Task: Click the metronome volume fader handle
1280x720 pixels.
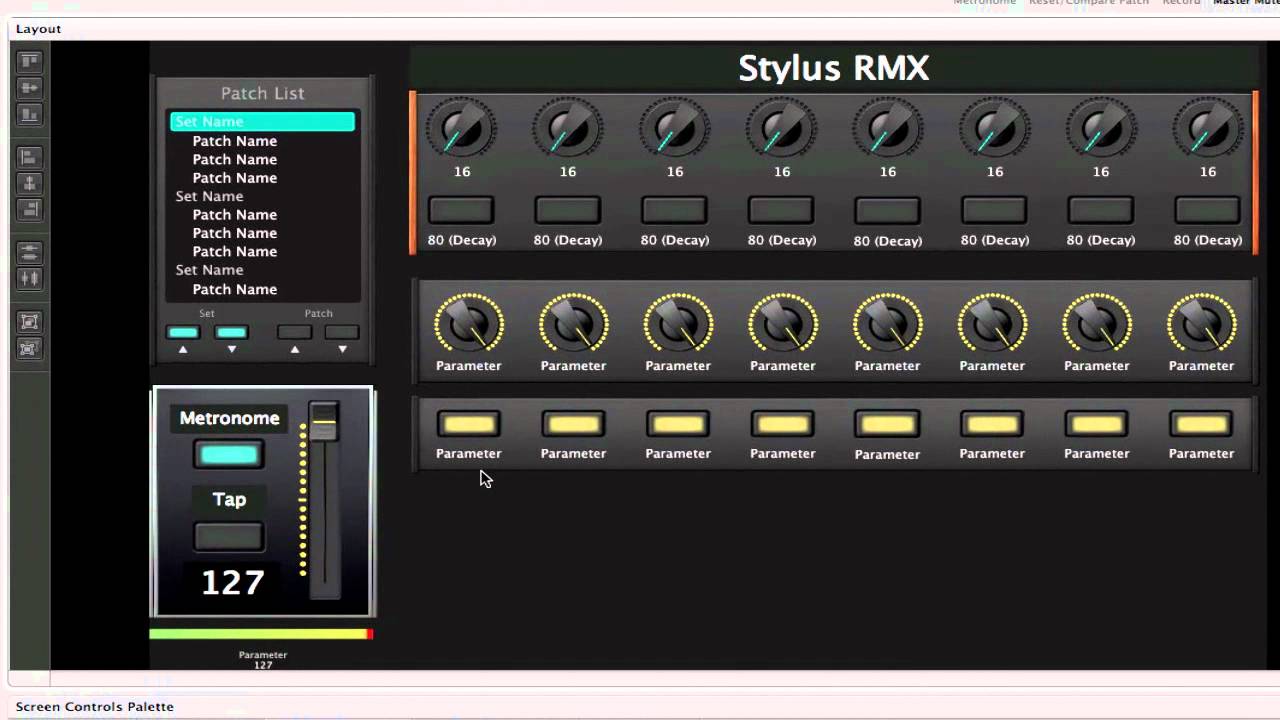Action: point(324,422)
